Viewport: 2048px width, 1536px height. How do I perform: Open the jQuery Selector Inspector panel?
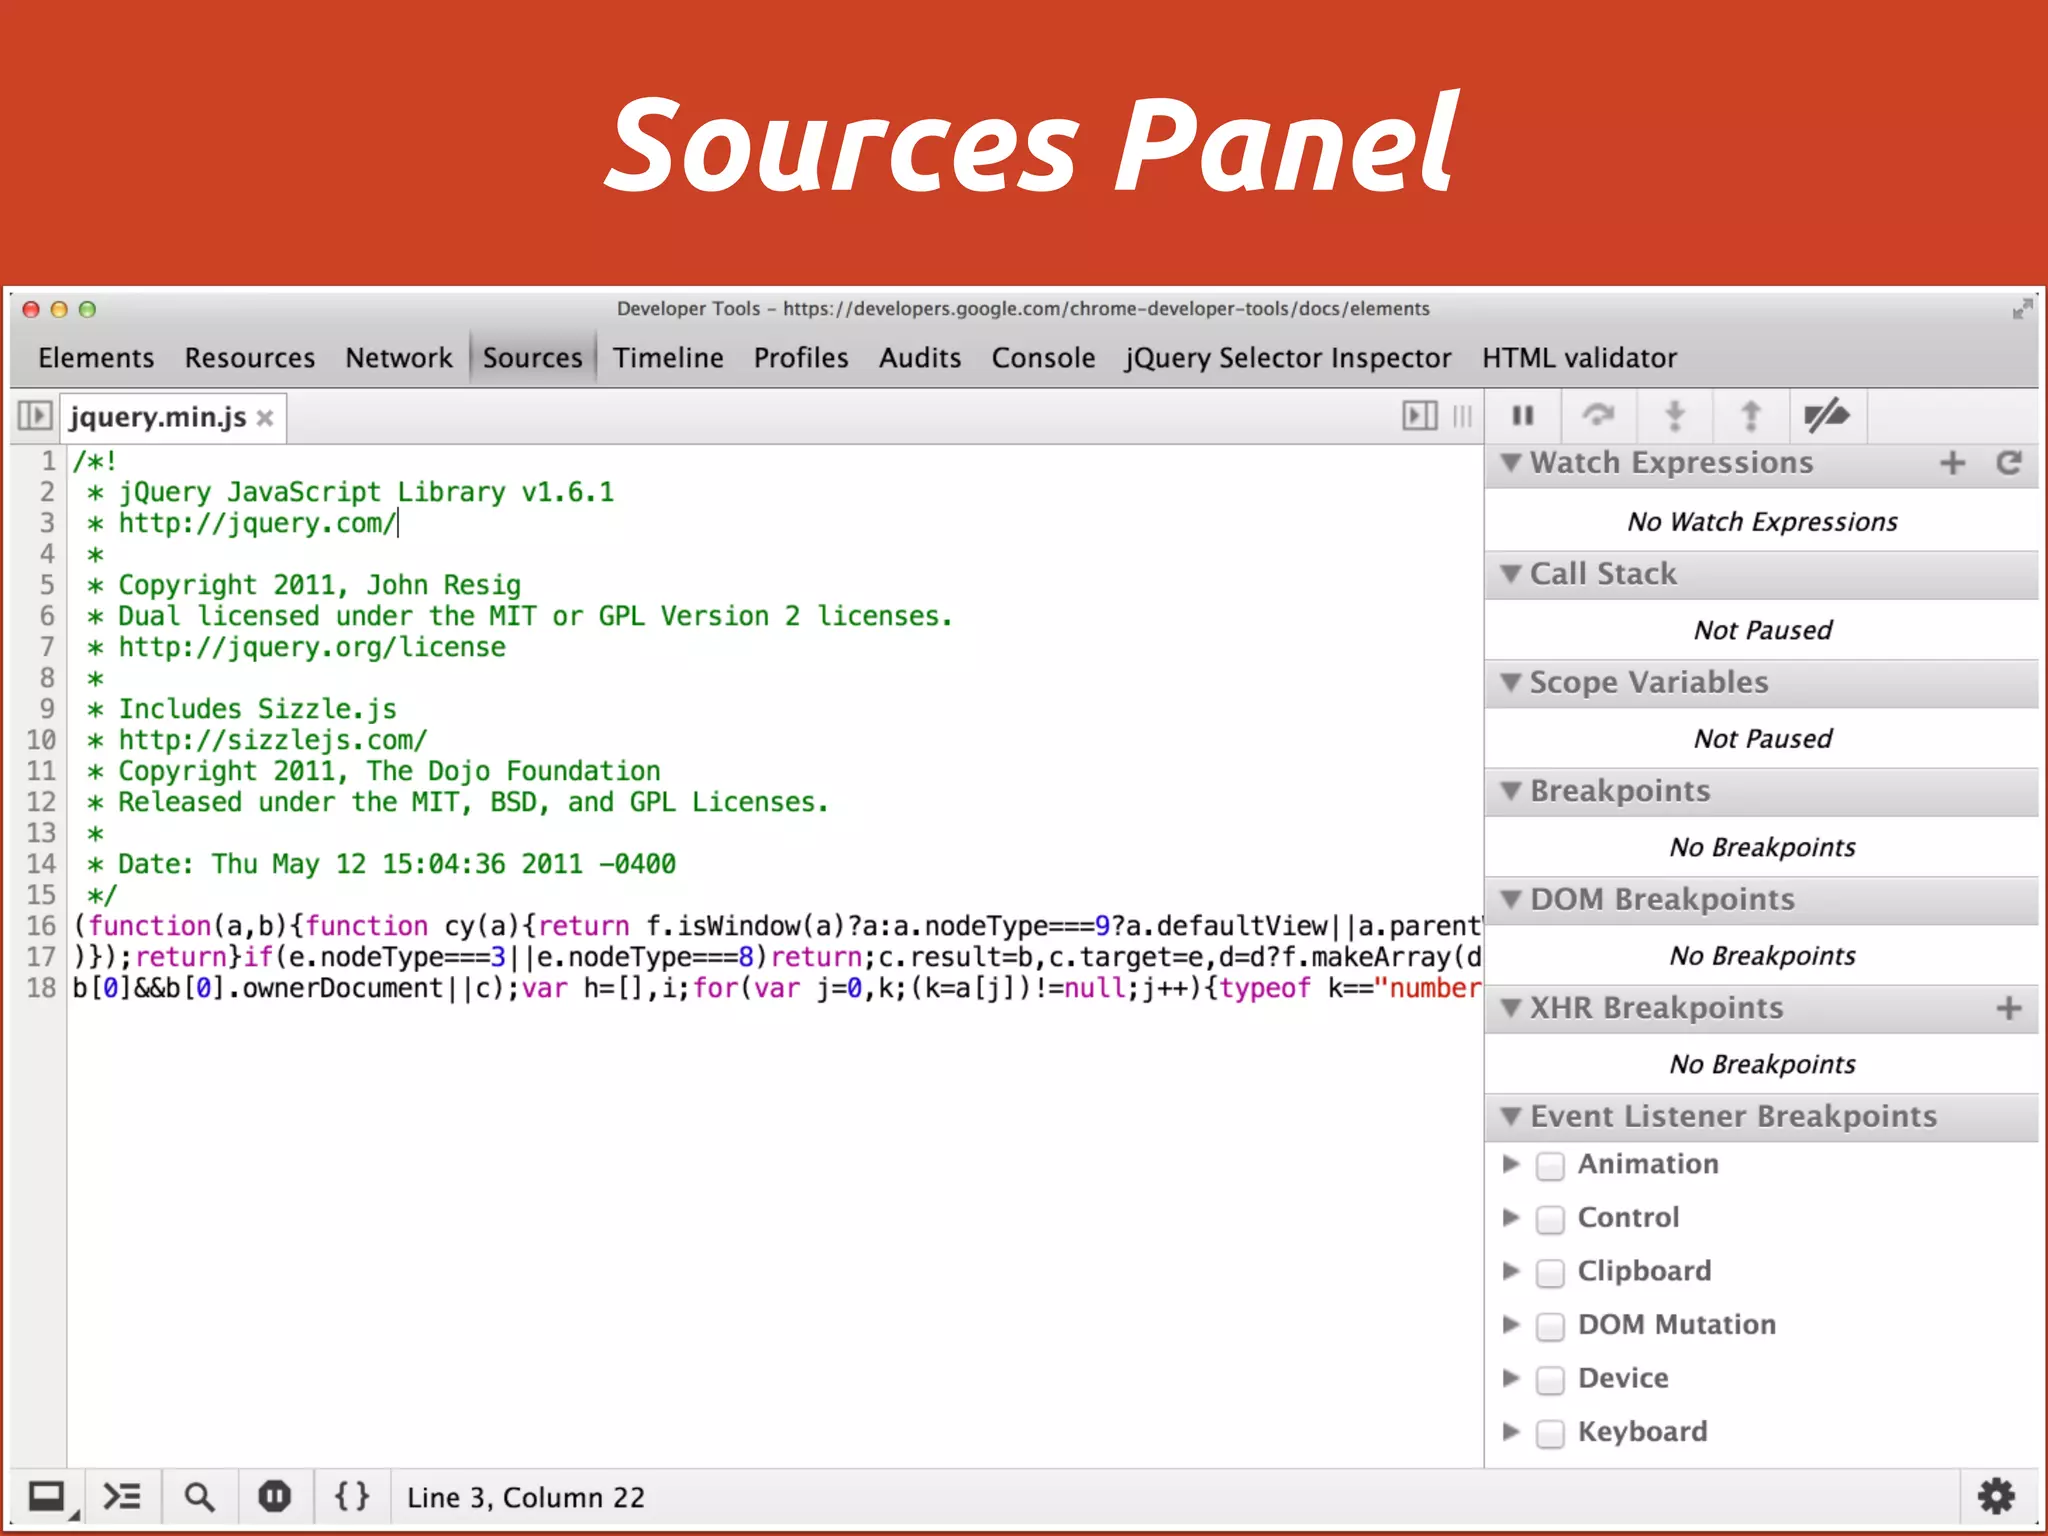[1288, 358]
